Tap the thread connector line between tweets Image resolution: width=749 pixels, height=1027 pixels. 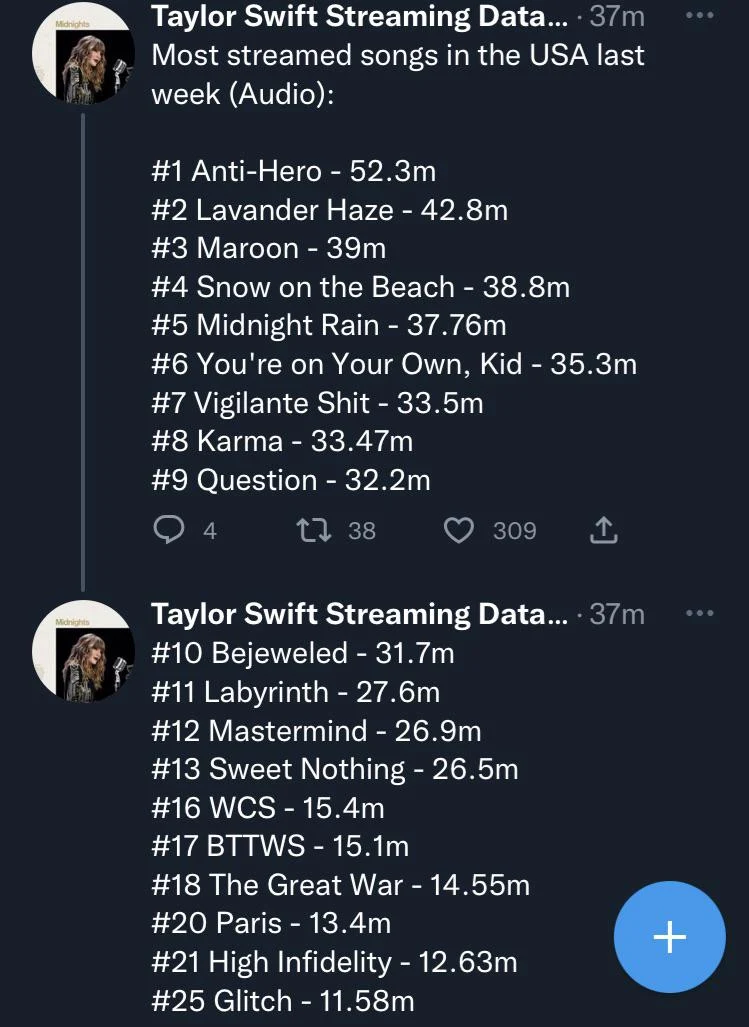pos(84,350)
